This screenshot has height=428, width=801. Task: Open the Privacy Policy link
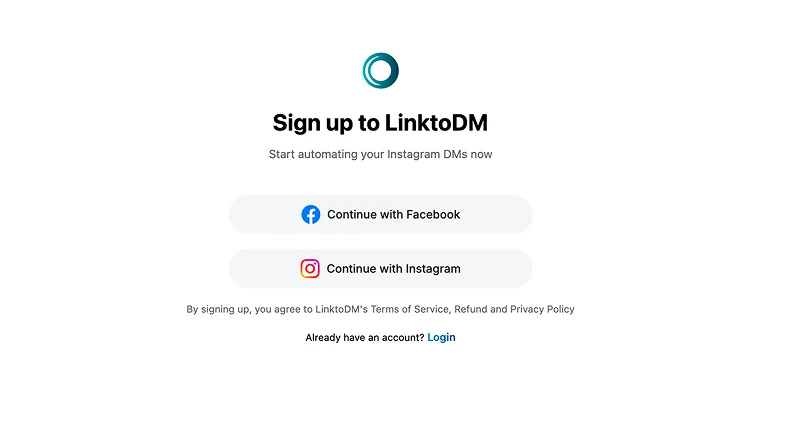tap(542, 309)
